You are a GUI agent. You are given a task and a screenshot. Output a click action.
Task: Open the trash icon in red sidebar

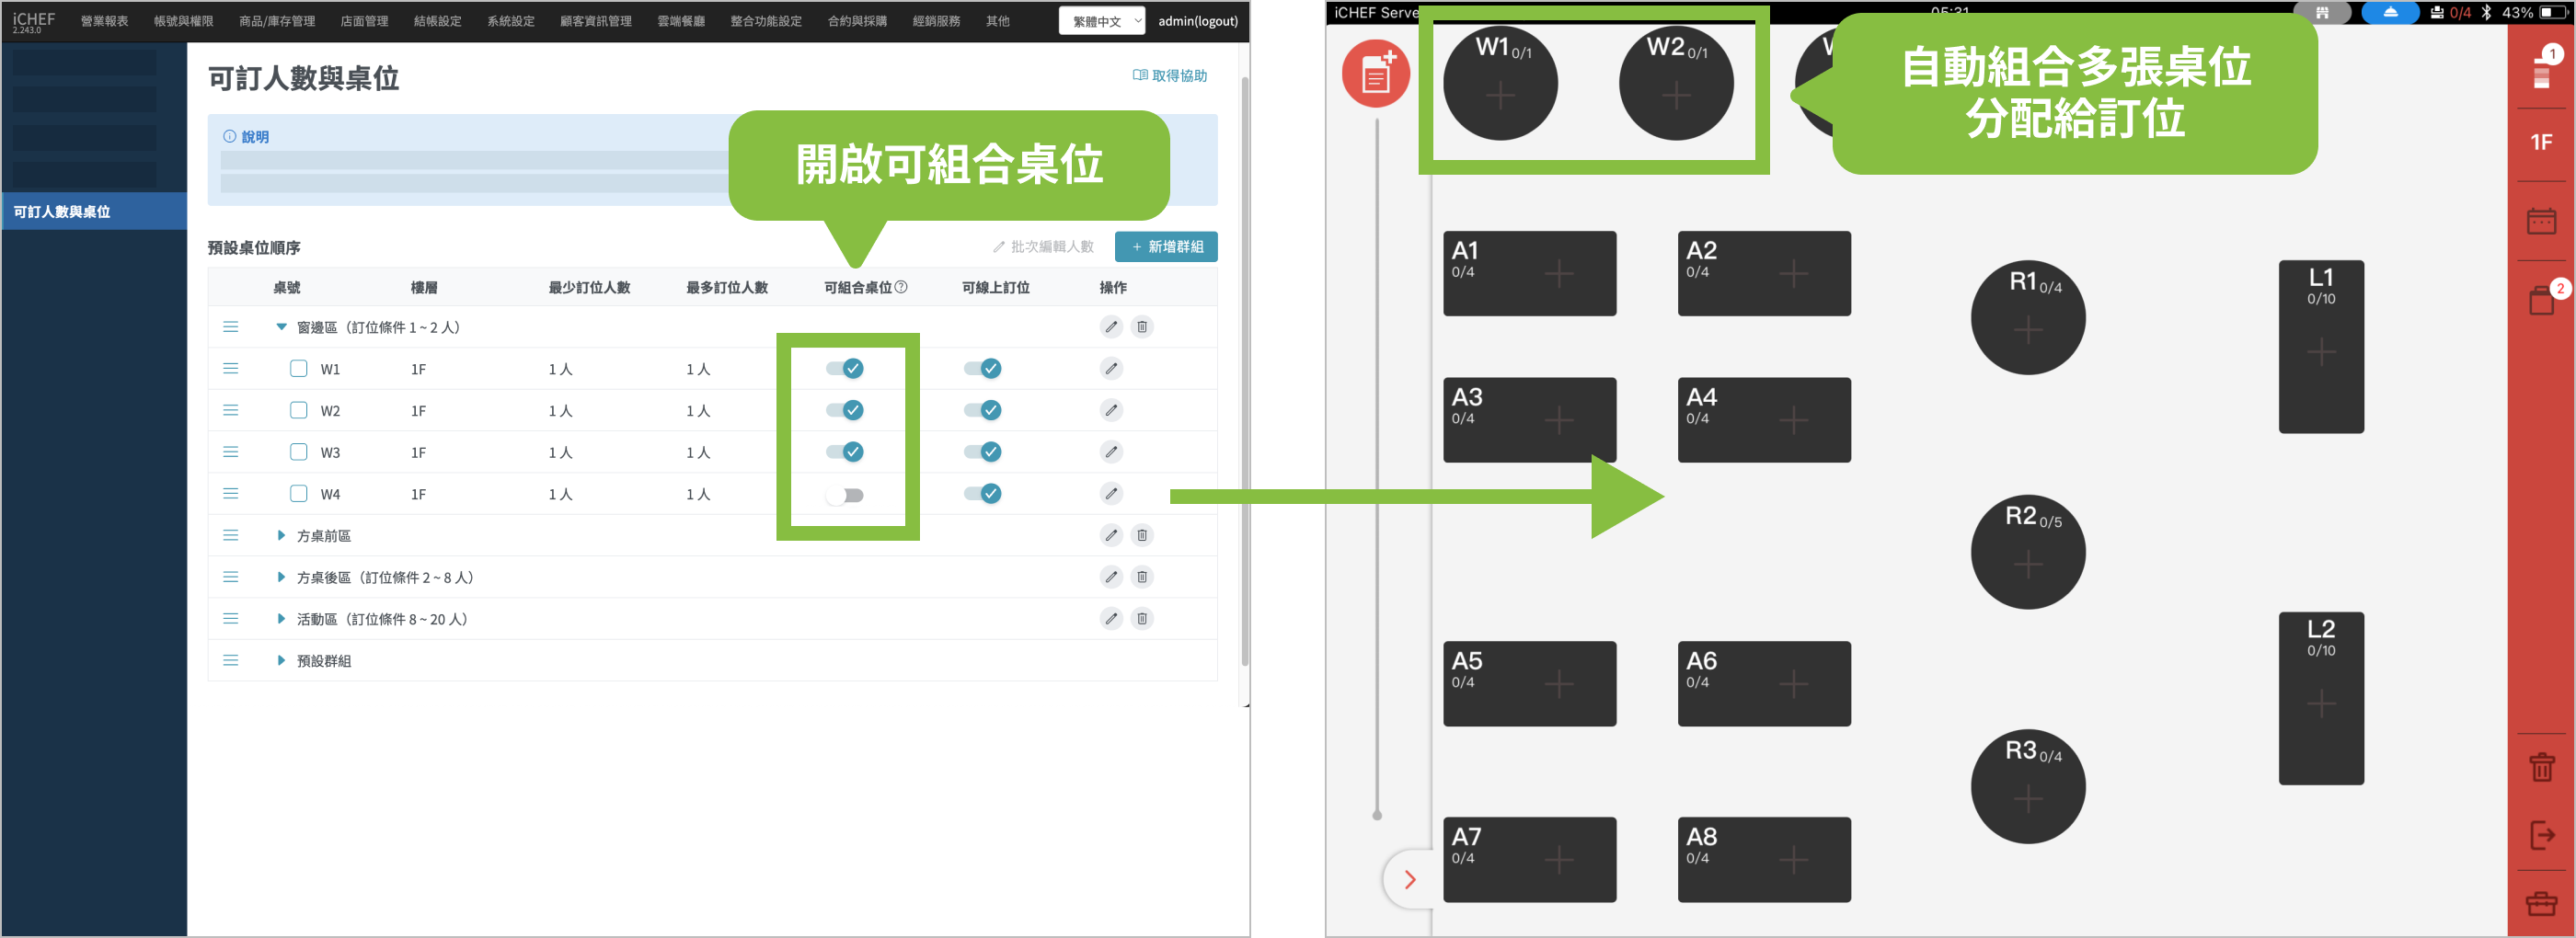[2540, 767]
